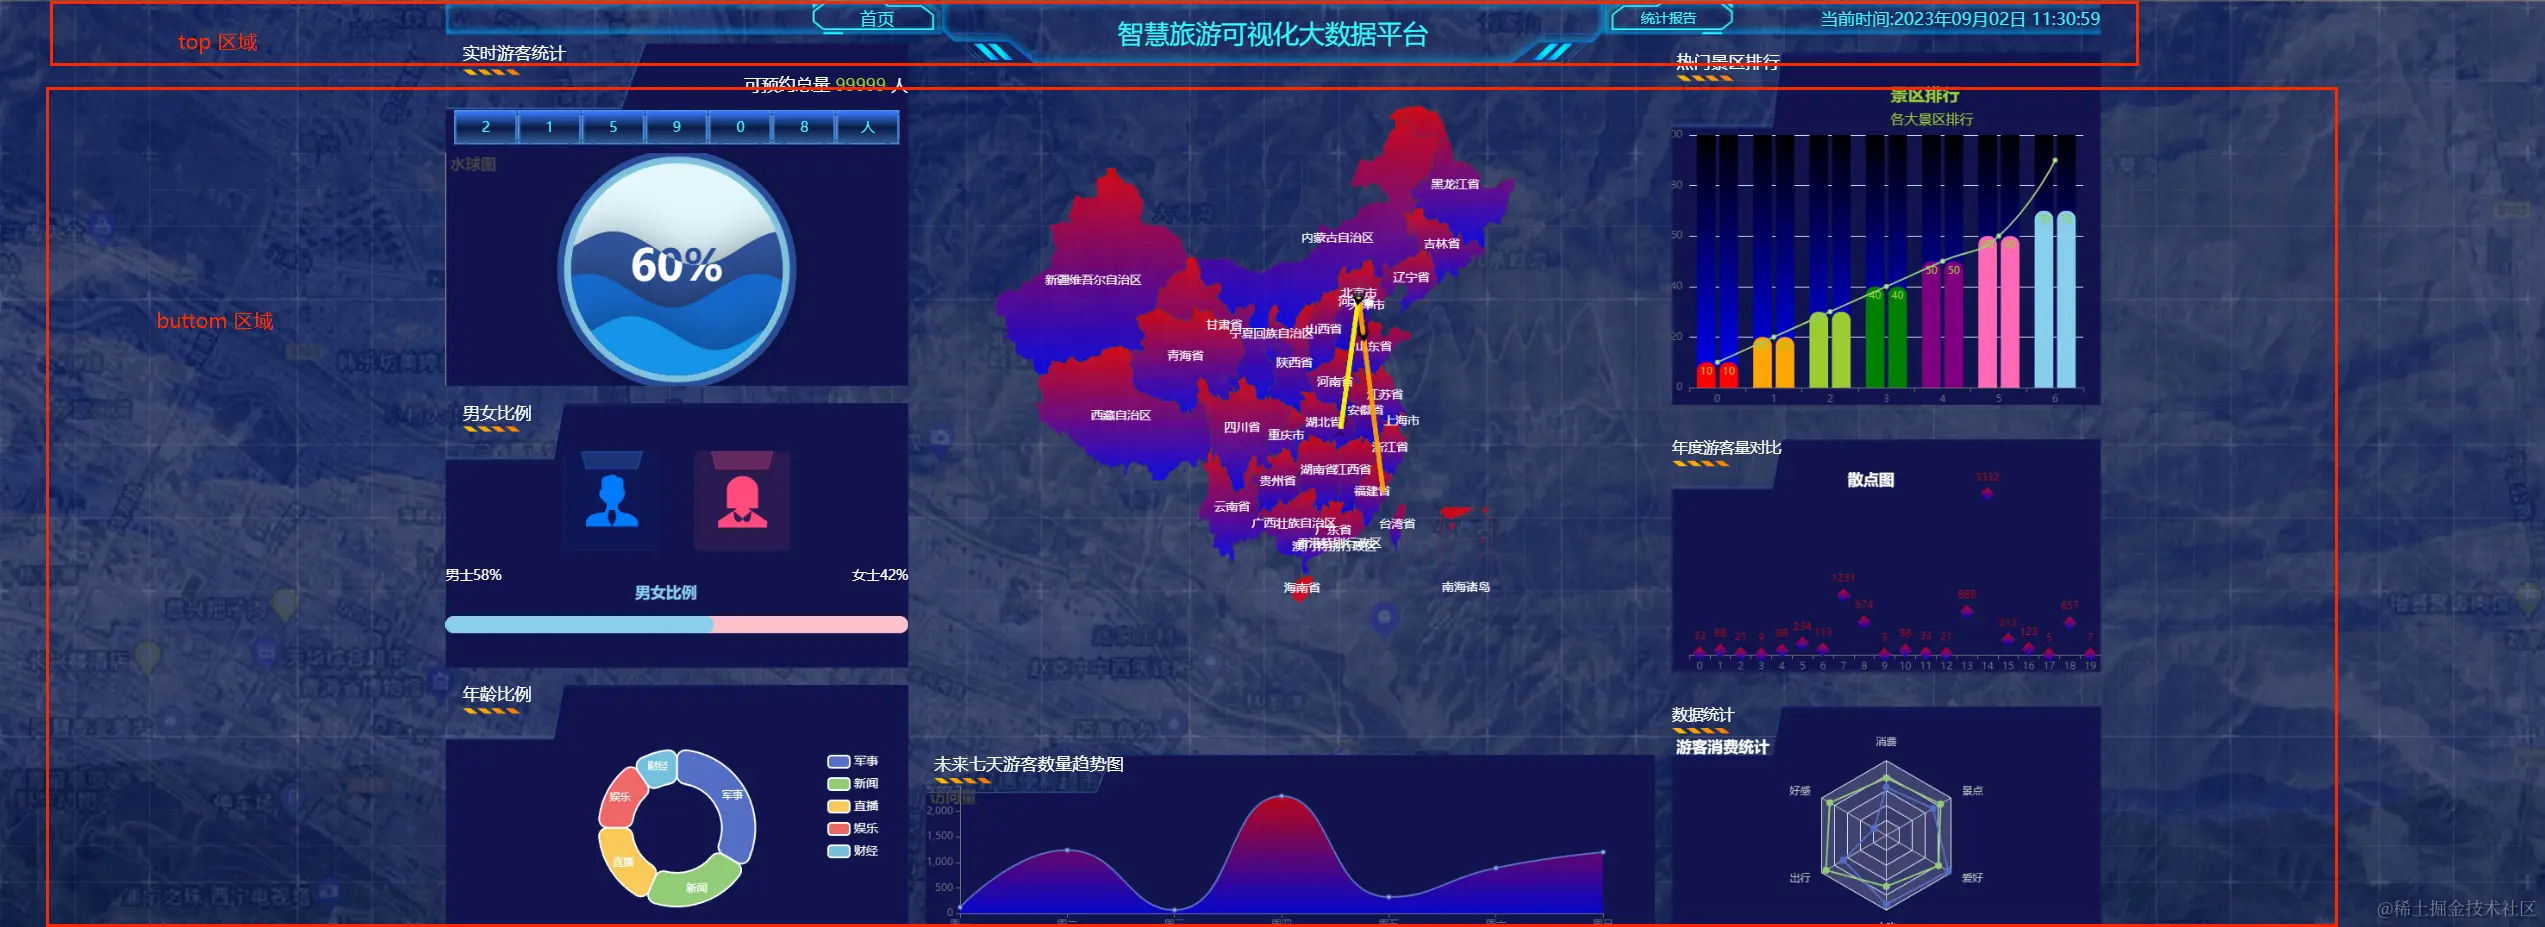
Task: Click the 景点 radar axis label
Action: 1972,791
